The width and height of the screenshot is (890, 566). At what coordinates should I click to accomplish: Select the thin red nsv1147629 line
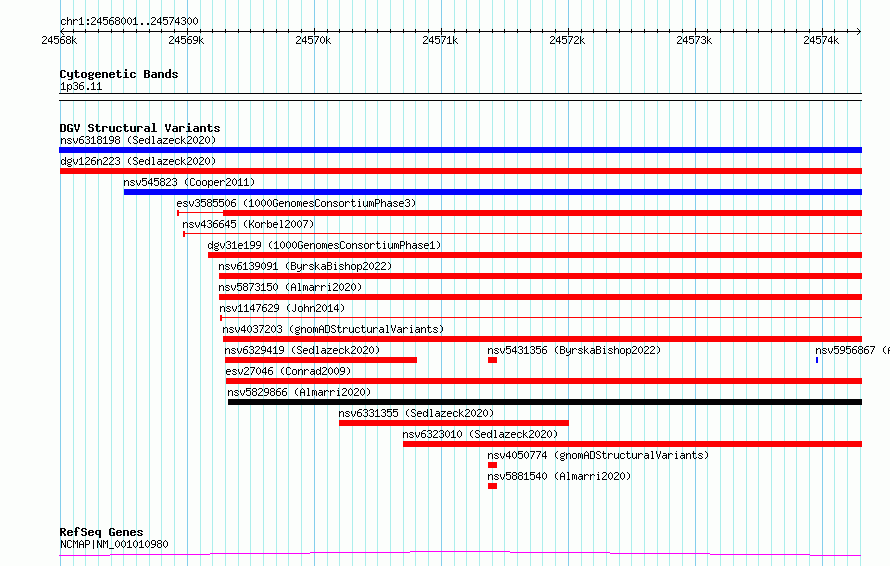pyautogui.click(x=541, y=318)
